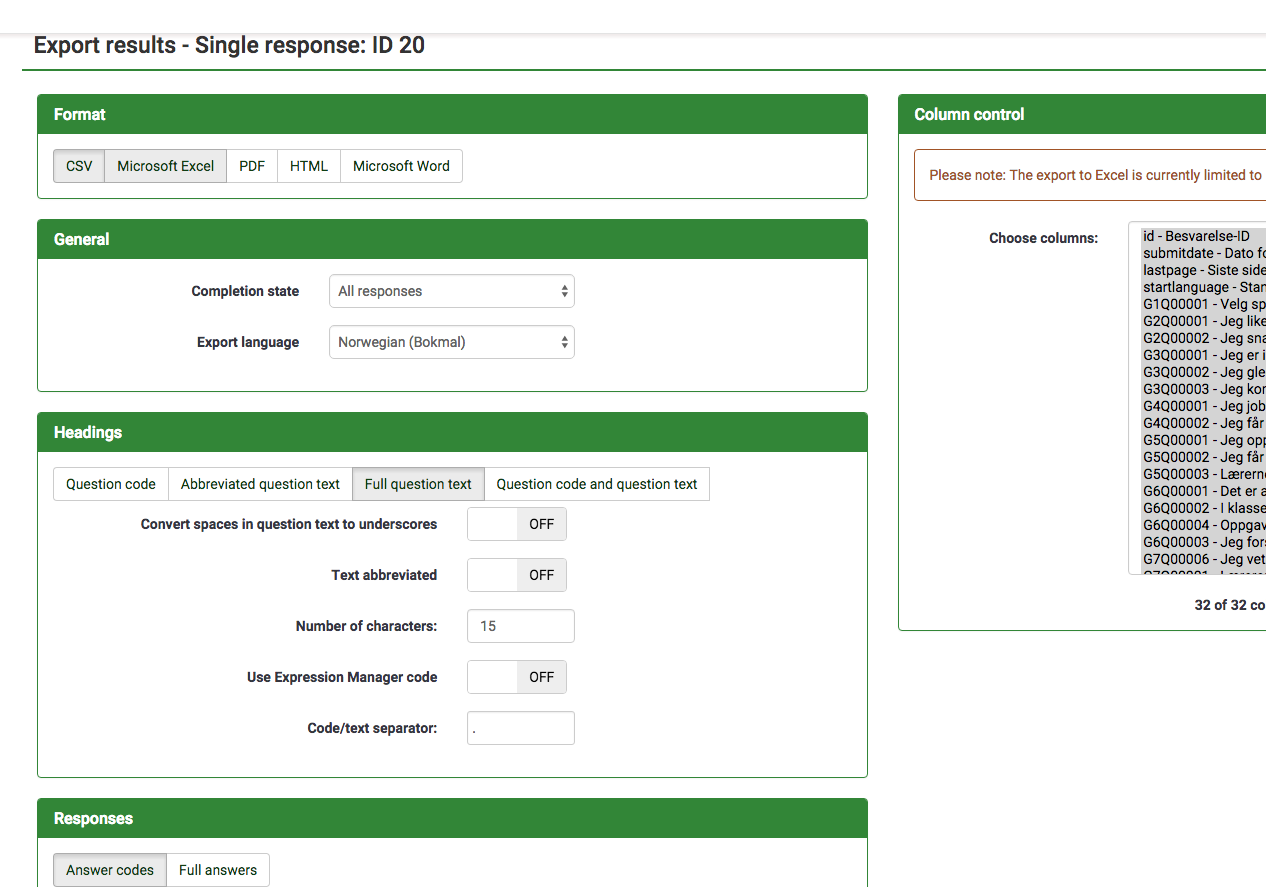Toggle Convert spaces to underscores switch

516,524
